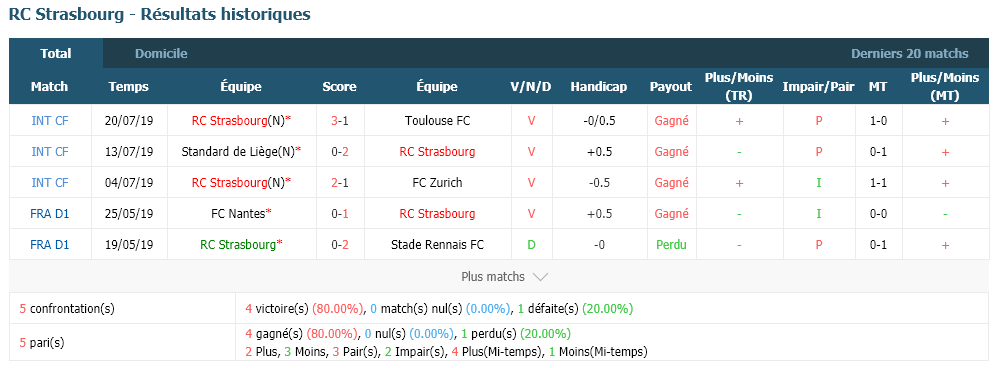Open the FC Nantes team link

point(238,213)
